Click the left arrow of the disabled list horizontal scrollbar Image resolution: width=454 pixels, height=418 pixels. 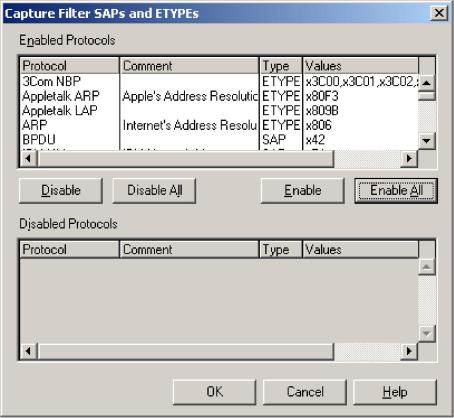[x=29, y=351]
